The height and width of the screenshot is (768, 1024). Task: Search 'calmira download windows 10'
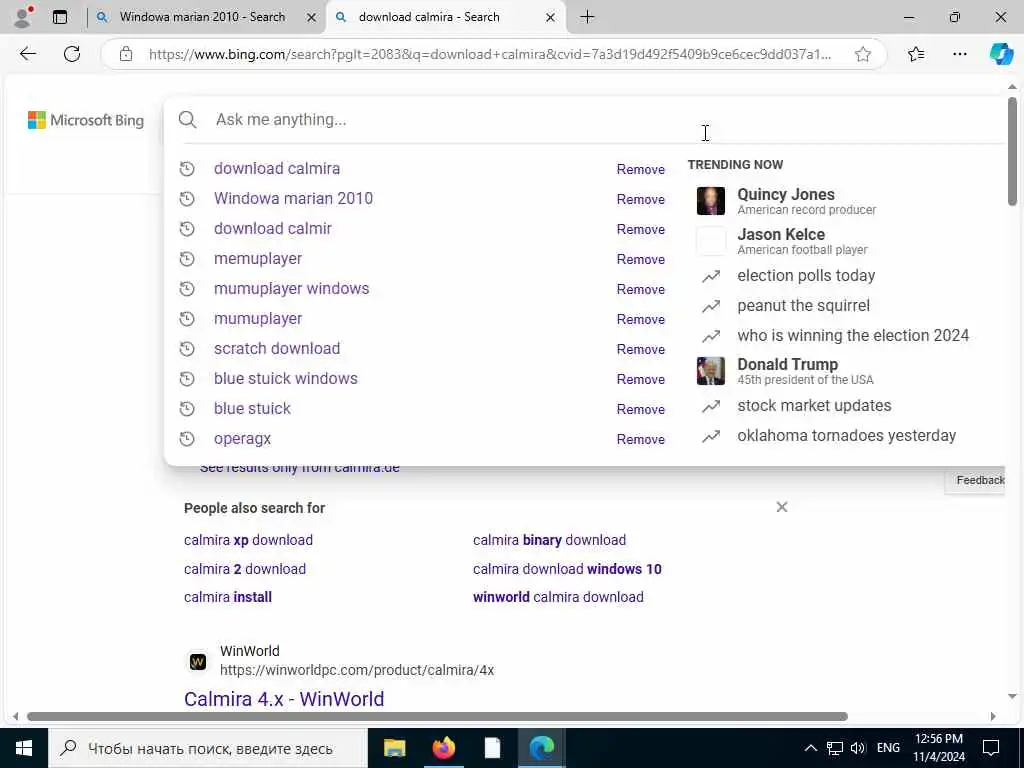pos(567,569)
